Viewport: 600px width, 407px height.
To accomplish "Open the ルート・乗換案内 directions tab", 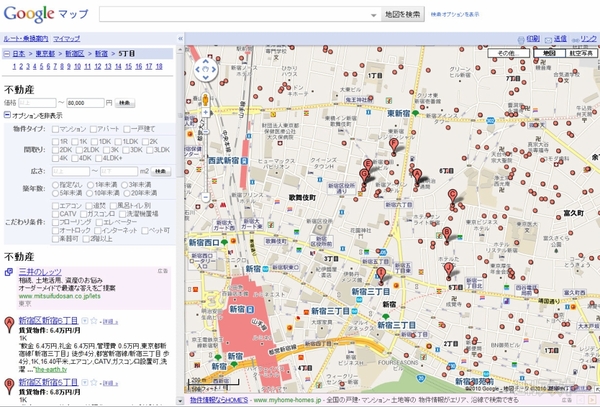I will [26, 39].
